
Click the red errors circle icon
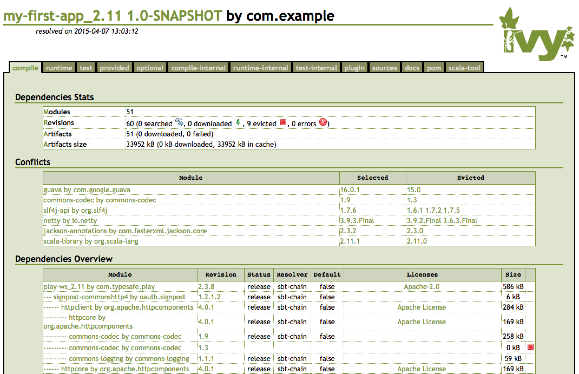point(323,122)
